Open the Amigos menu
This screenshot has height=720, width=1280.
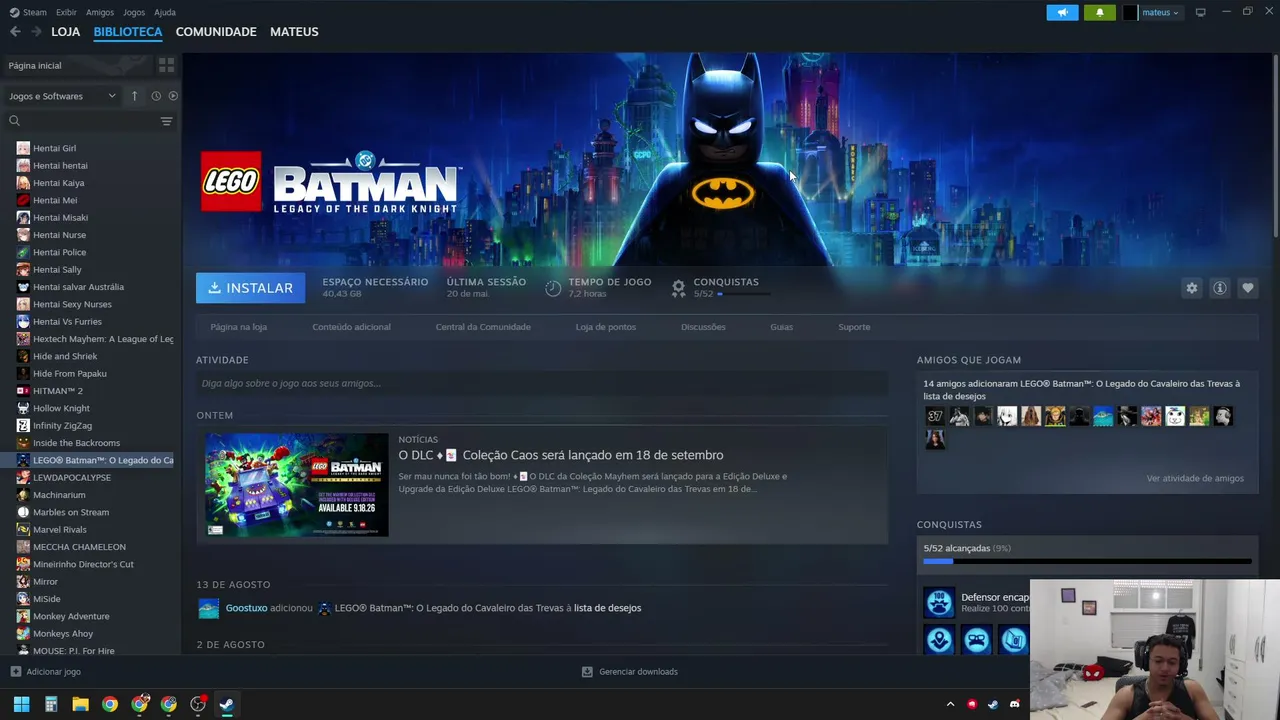pos(100,12)
